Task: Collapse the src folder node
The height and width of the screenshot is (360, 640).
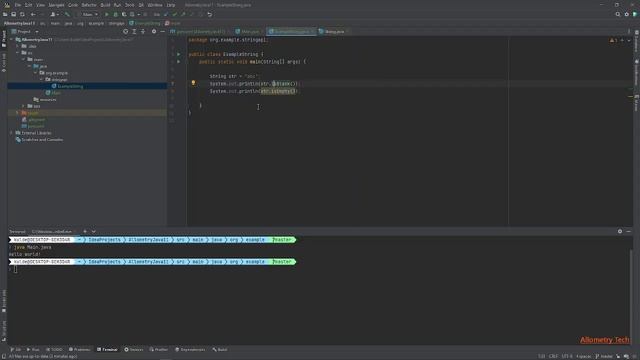Action: click(x=18, y=53)
